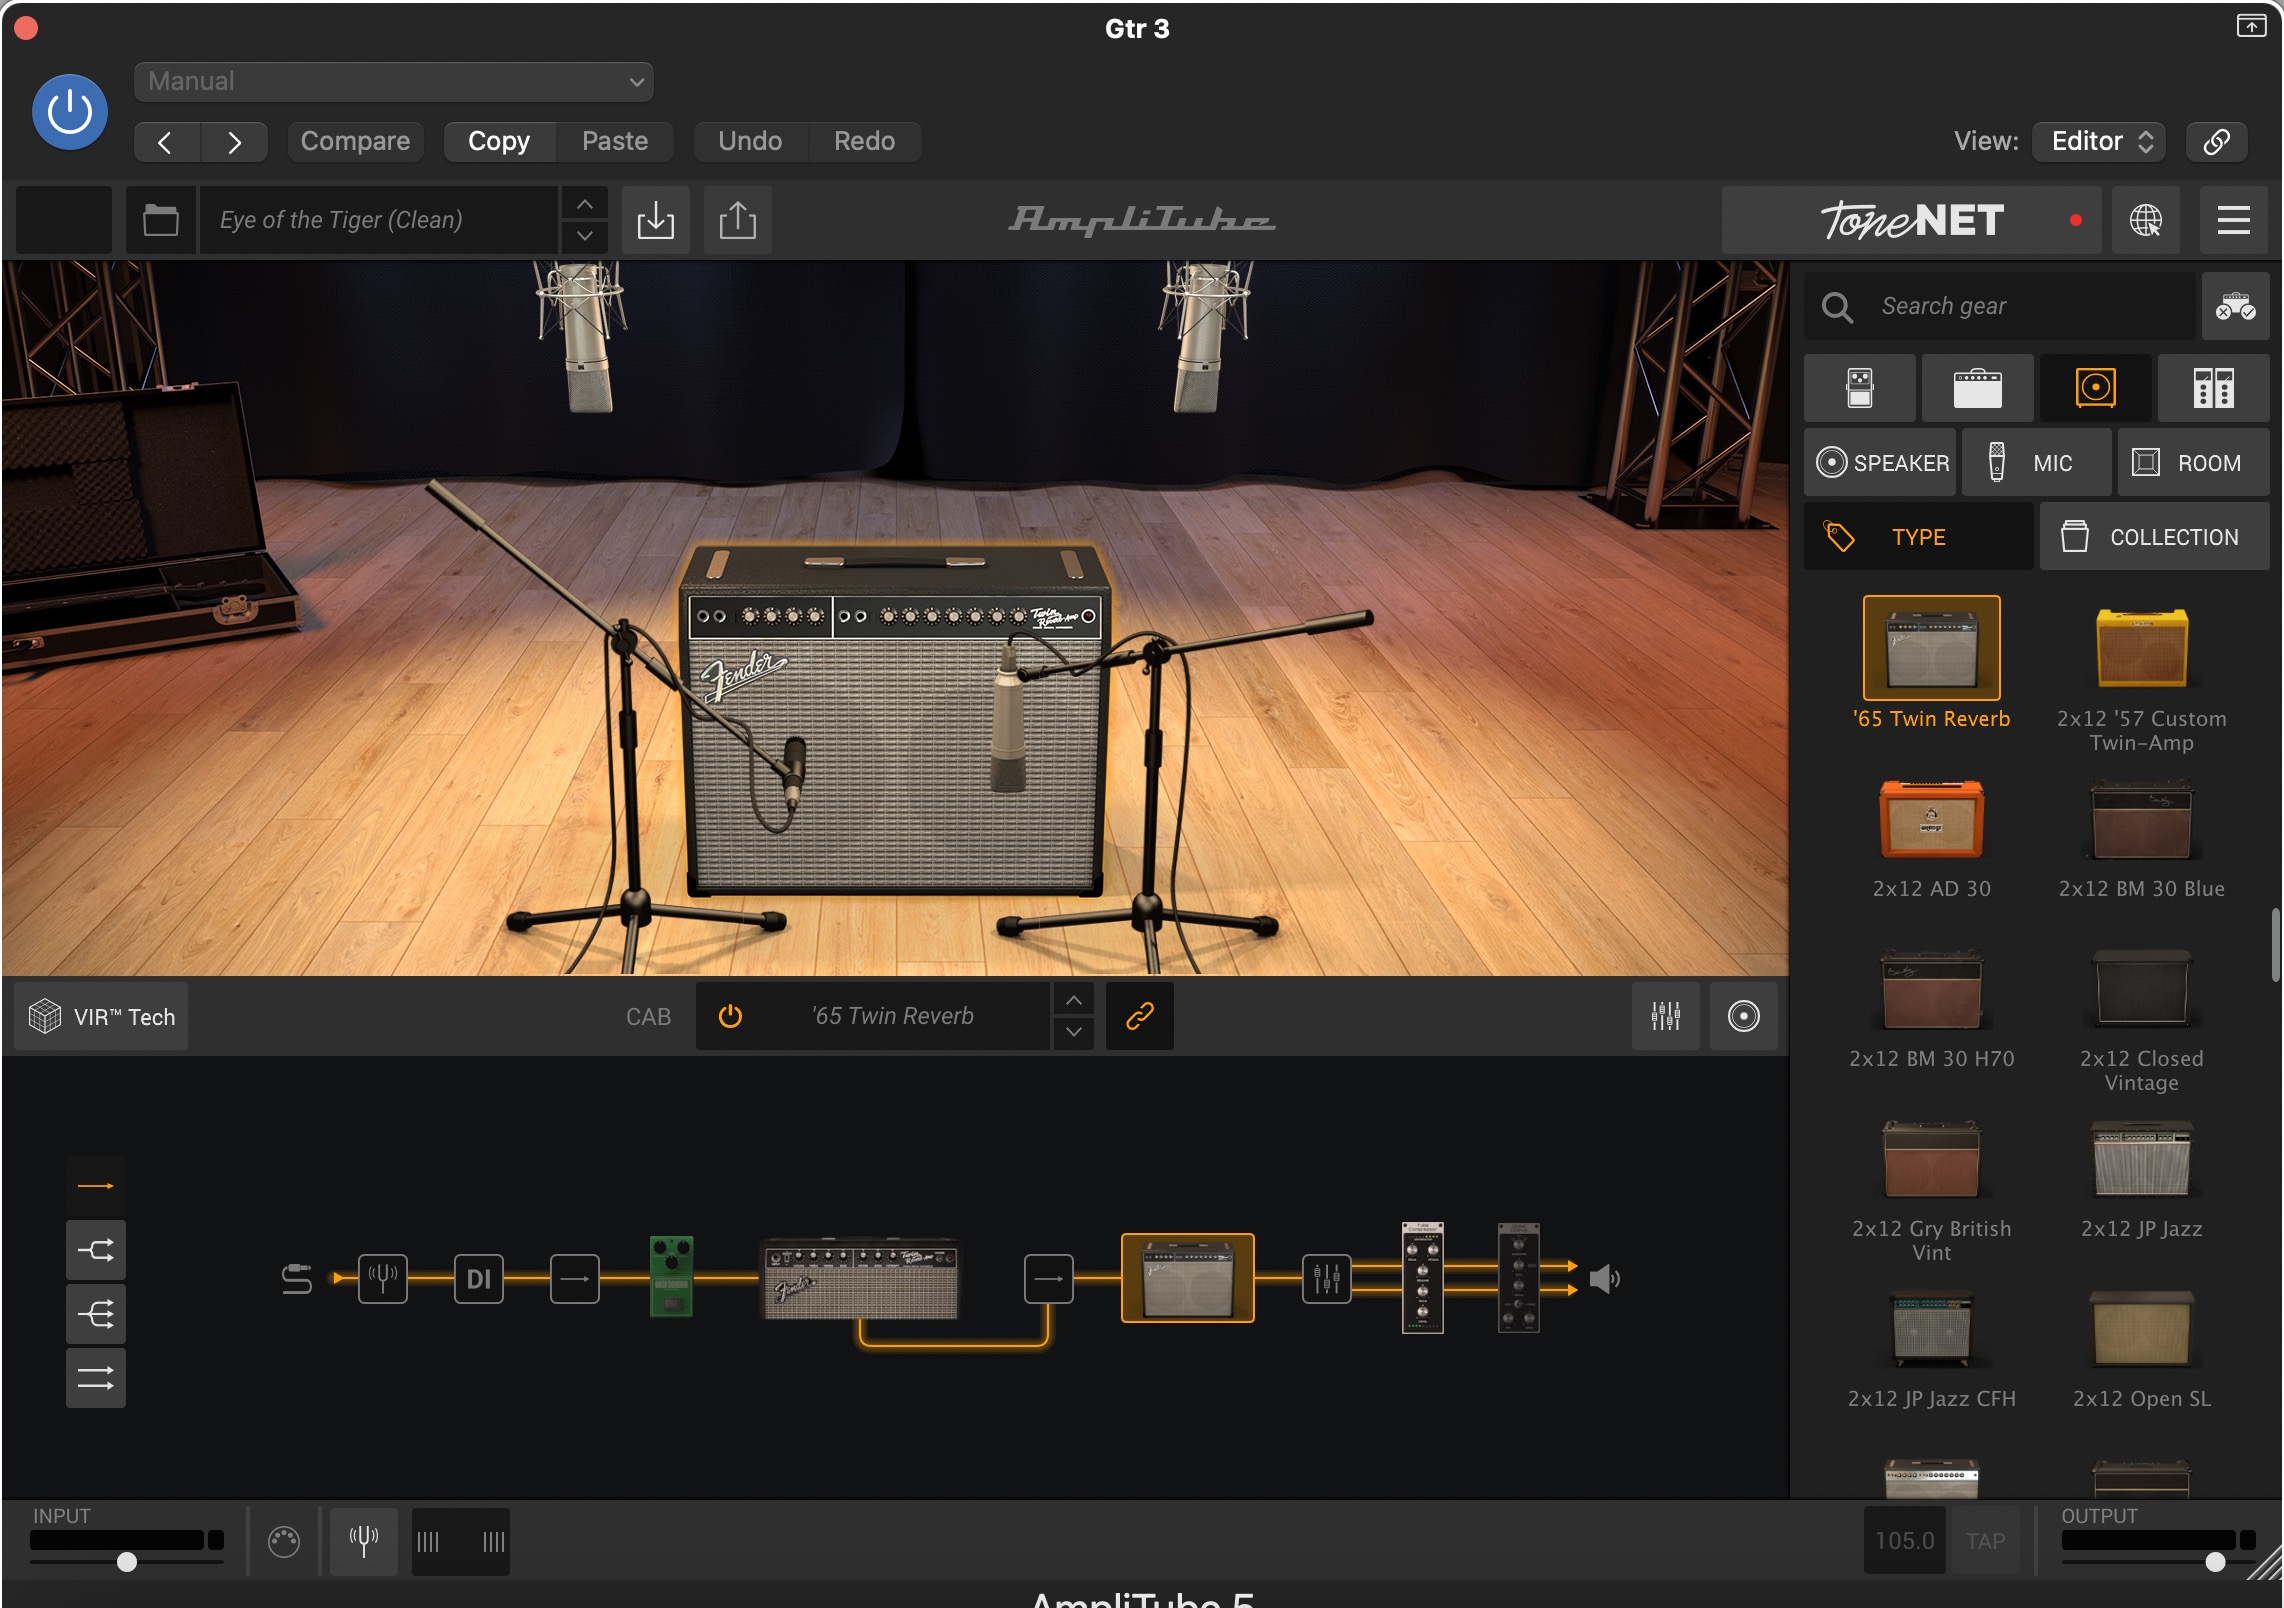Select the two-way split signal routing
This screenshot has width=2284, height=1608.
[96, 1250]
